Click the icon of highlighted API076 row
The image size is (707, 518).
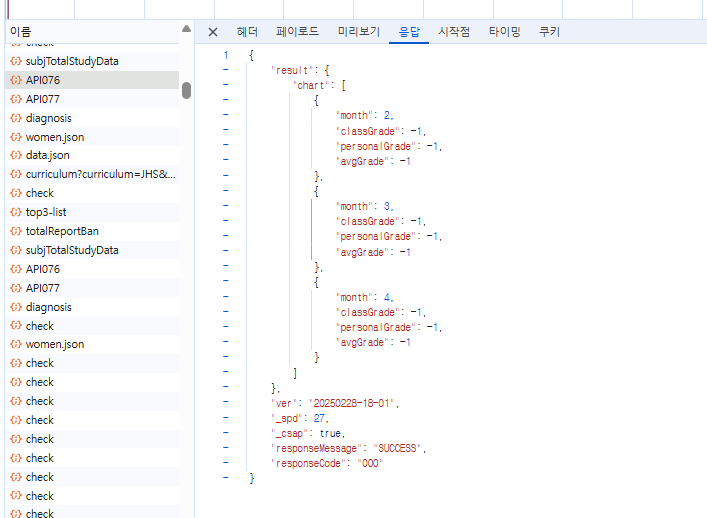pyautogui.click(x=15, y=80)
